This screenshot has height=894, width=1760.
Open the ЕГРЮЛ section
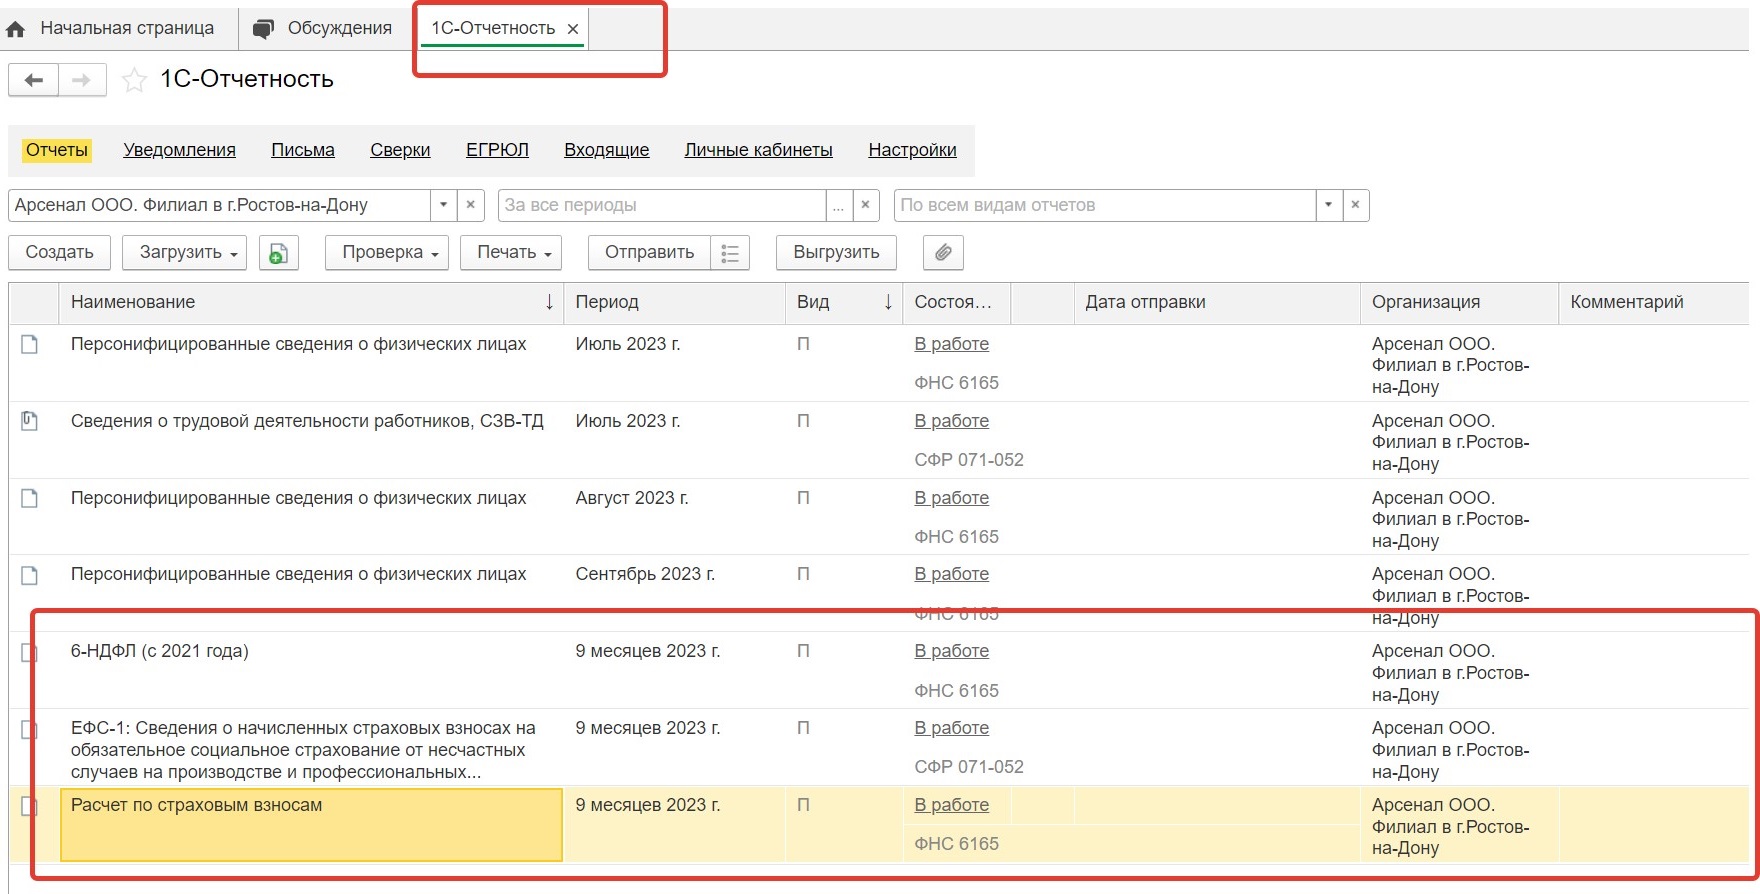(x=497, y=150)
